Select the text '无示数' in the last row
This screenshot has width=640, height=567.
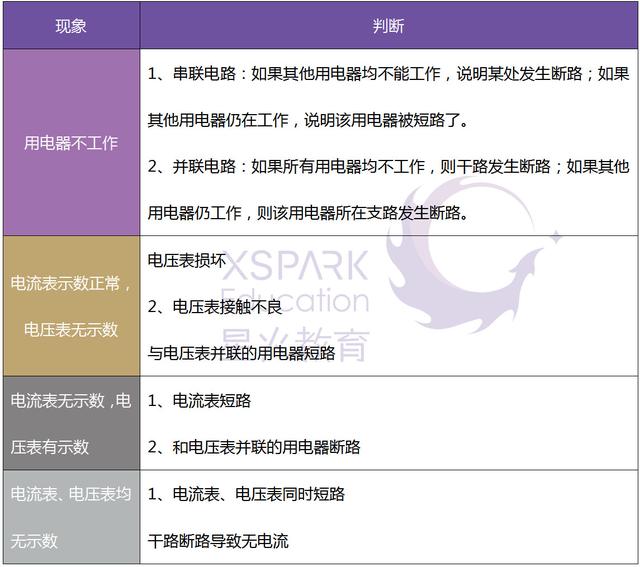click(34, 541)
